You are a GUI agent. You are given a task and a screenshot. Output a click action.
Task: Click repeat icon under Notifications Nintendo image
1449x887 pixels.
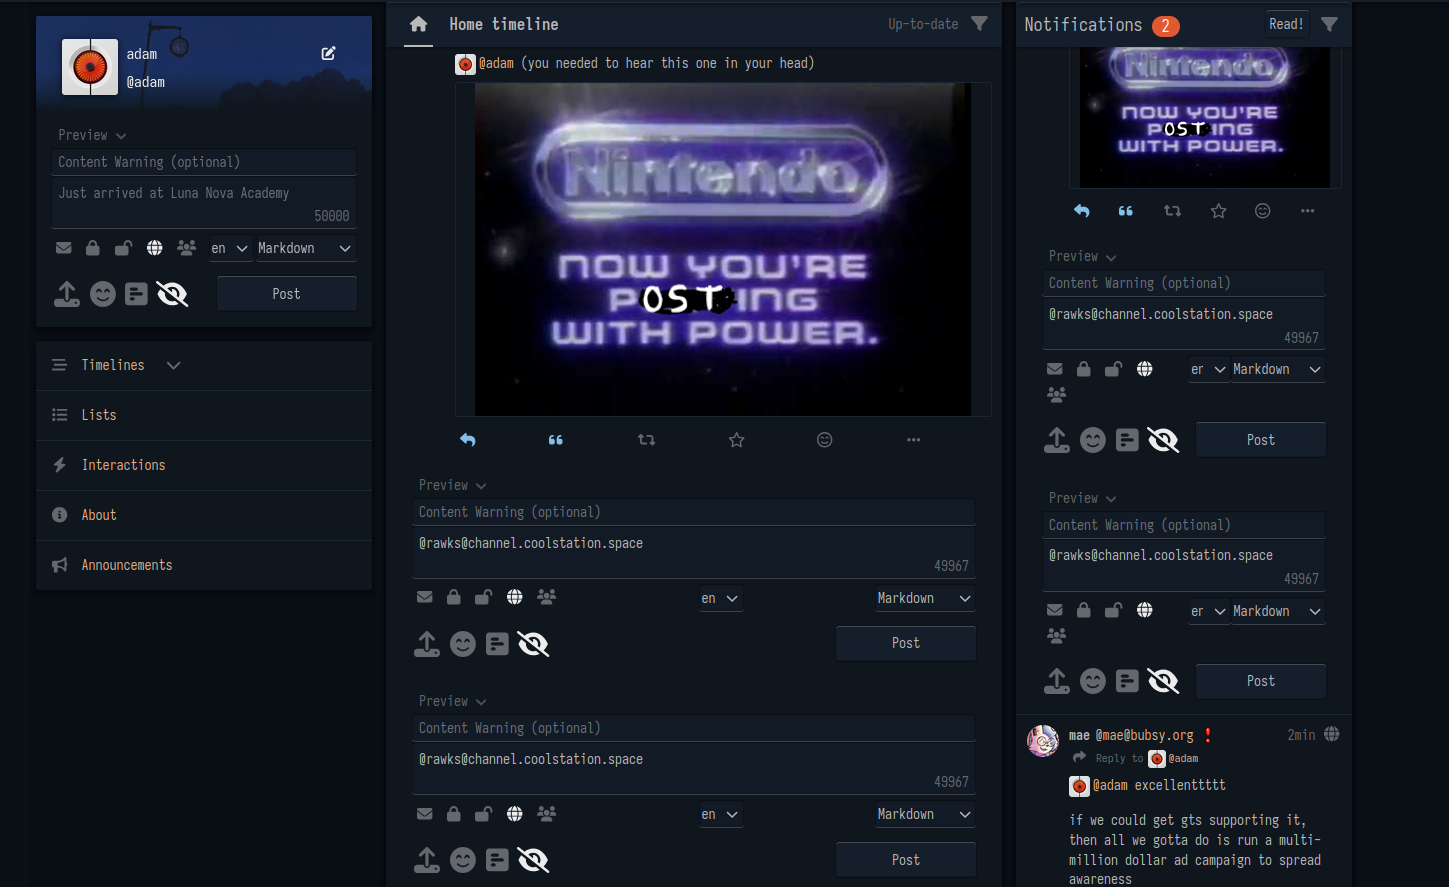click(x=1172, y=211)
